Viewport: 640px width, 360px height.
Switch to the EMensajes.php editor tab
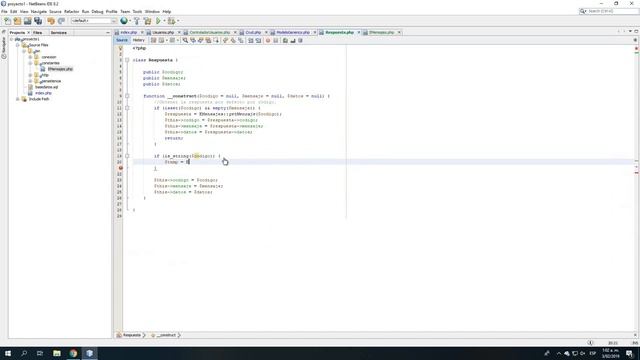coord(382,32)
